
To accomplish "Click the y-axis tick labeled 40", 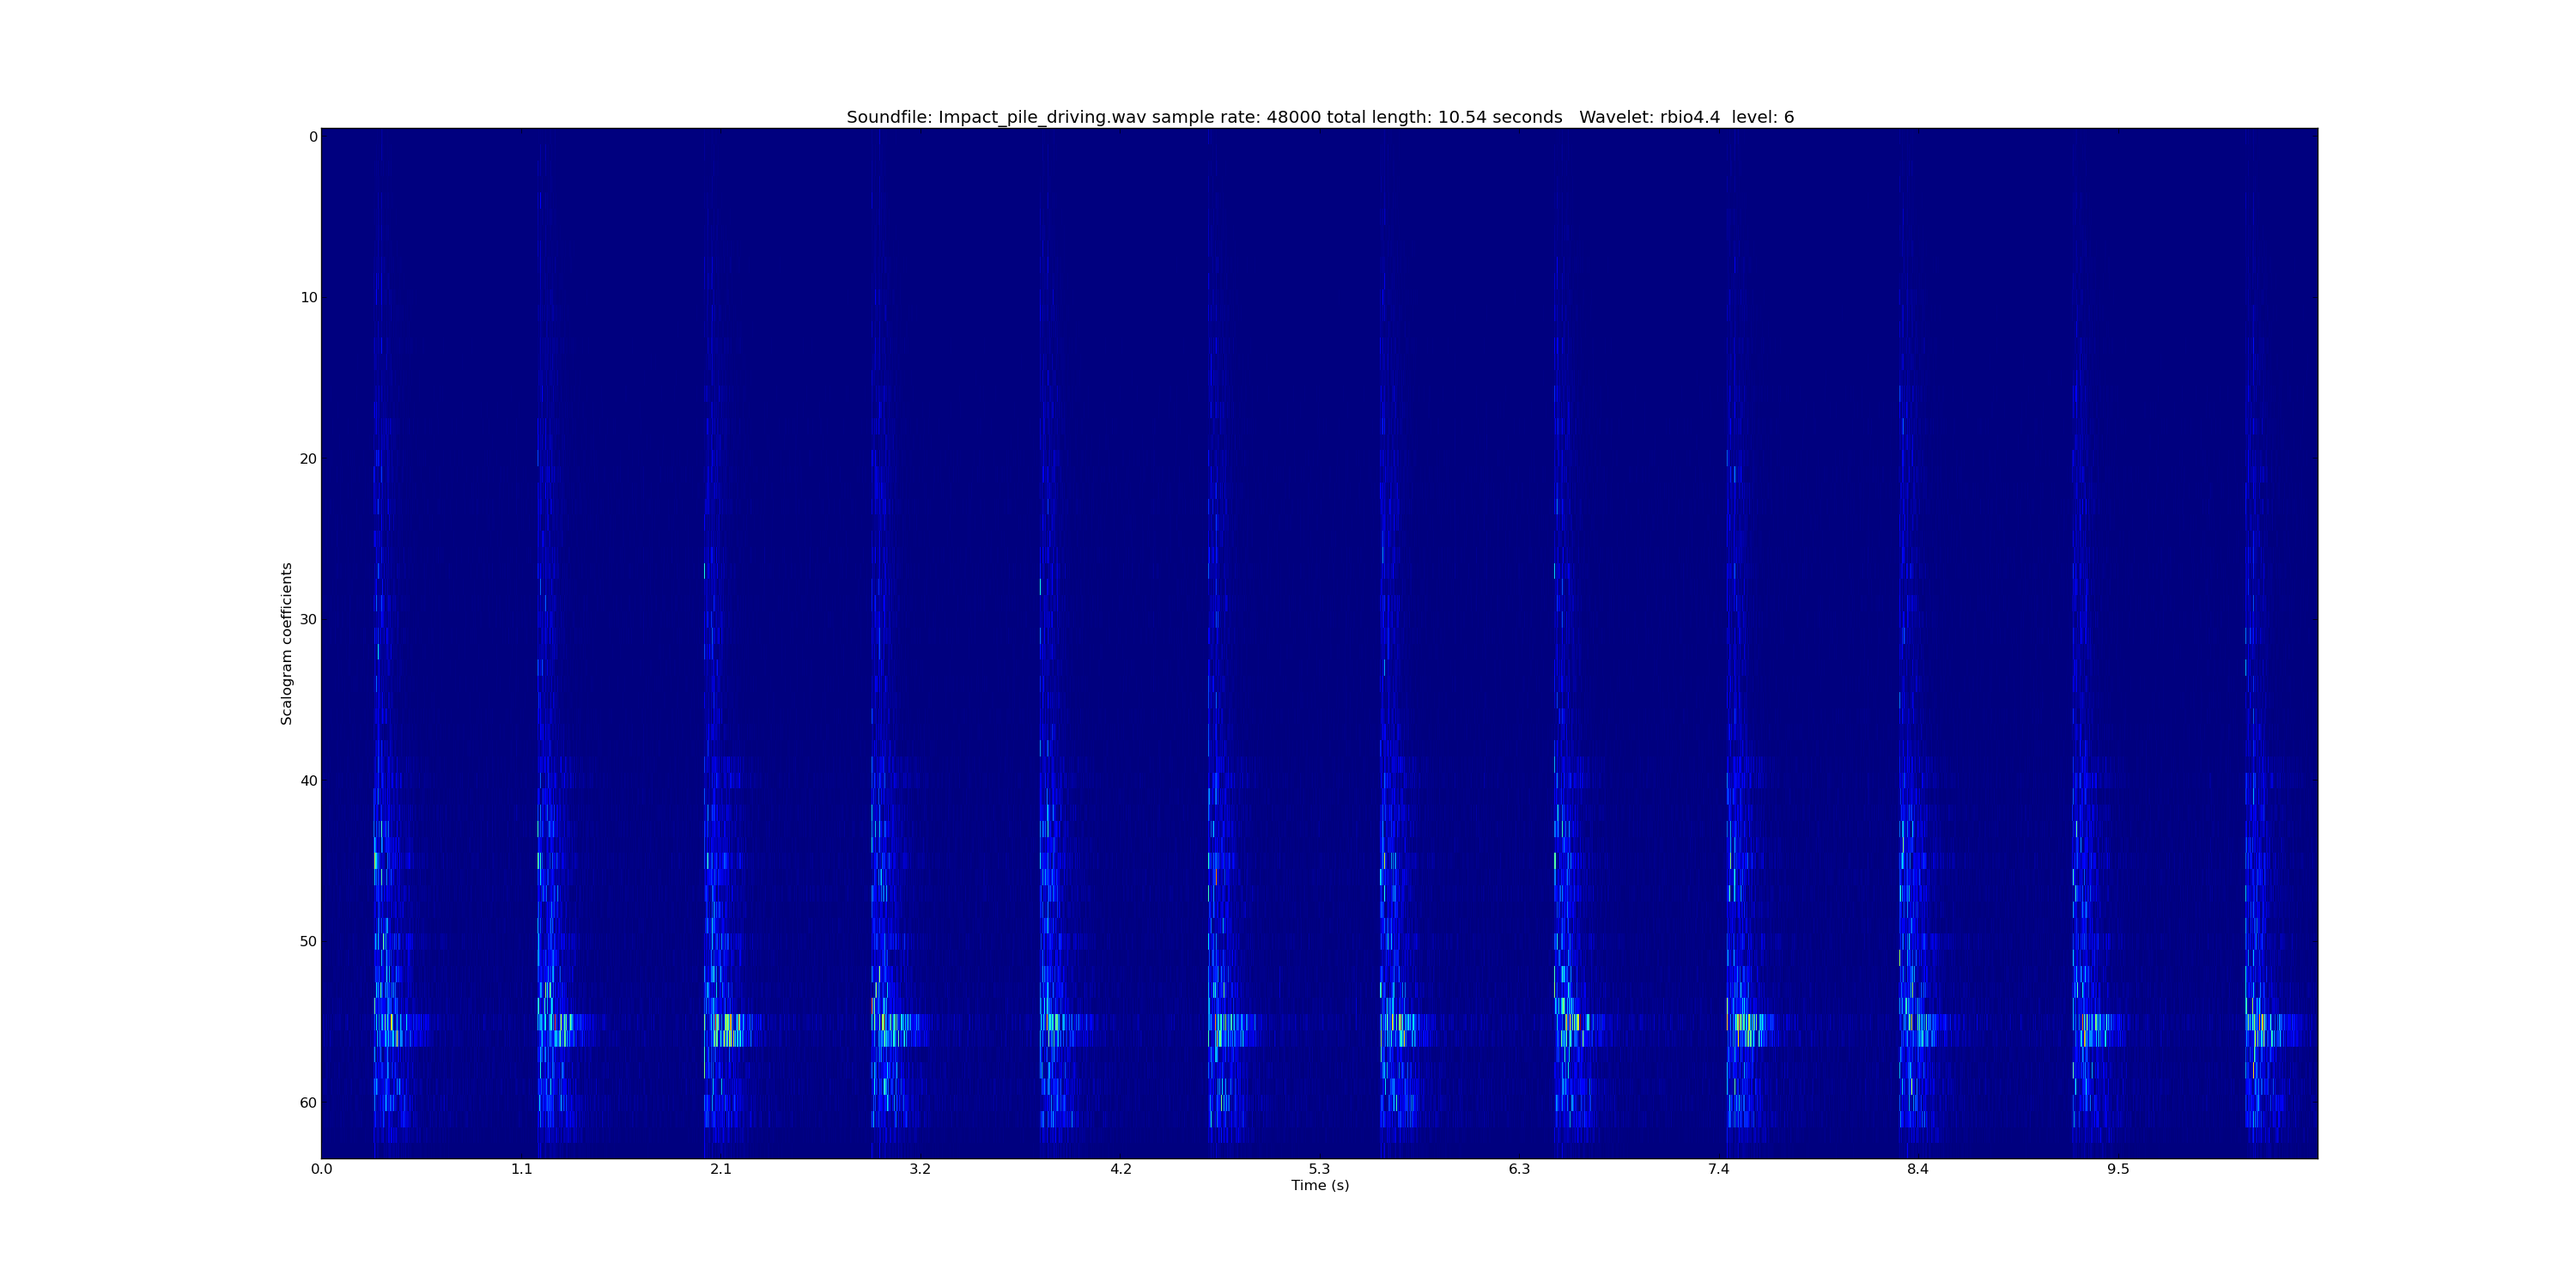I will click(308, 781).
